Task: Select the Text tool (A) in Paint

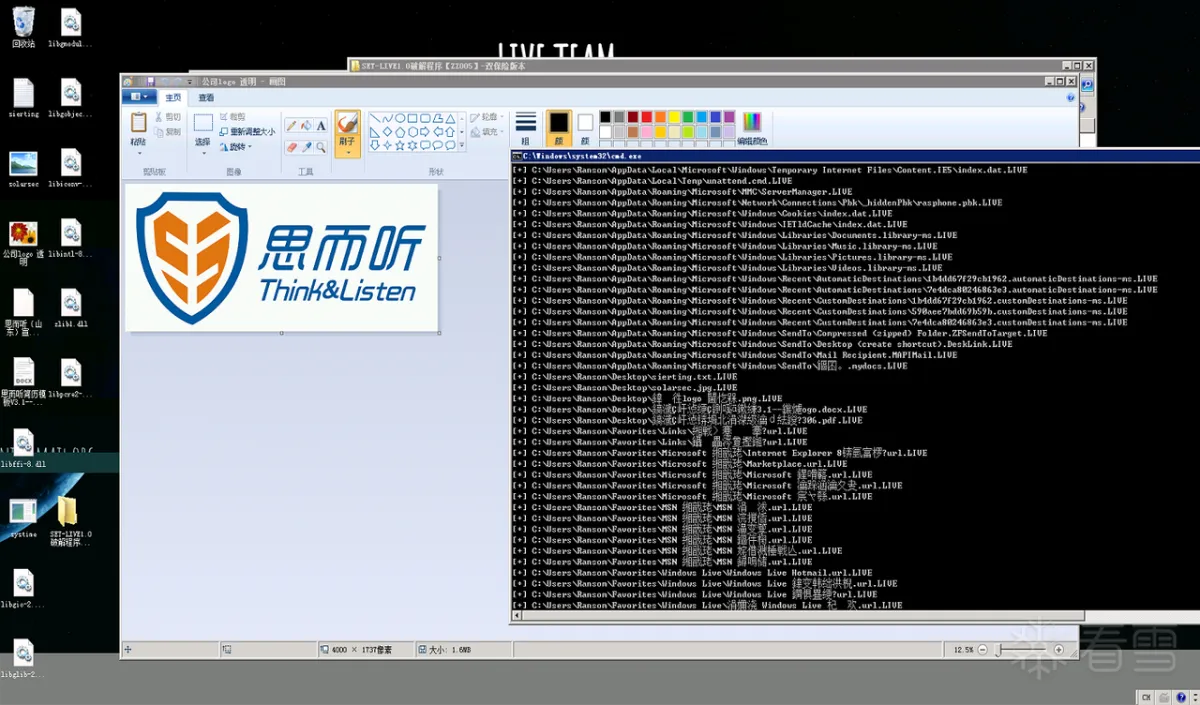Action: [321, 126]
